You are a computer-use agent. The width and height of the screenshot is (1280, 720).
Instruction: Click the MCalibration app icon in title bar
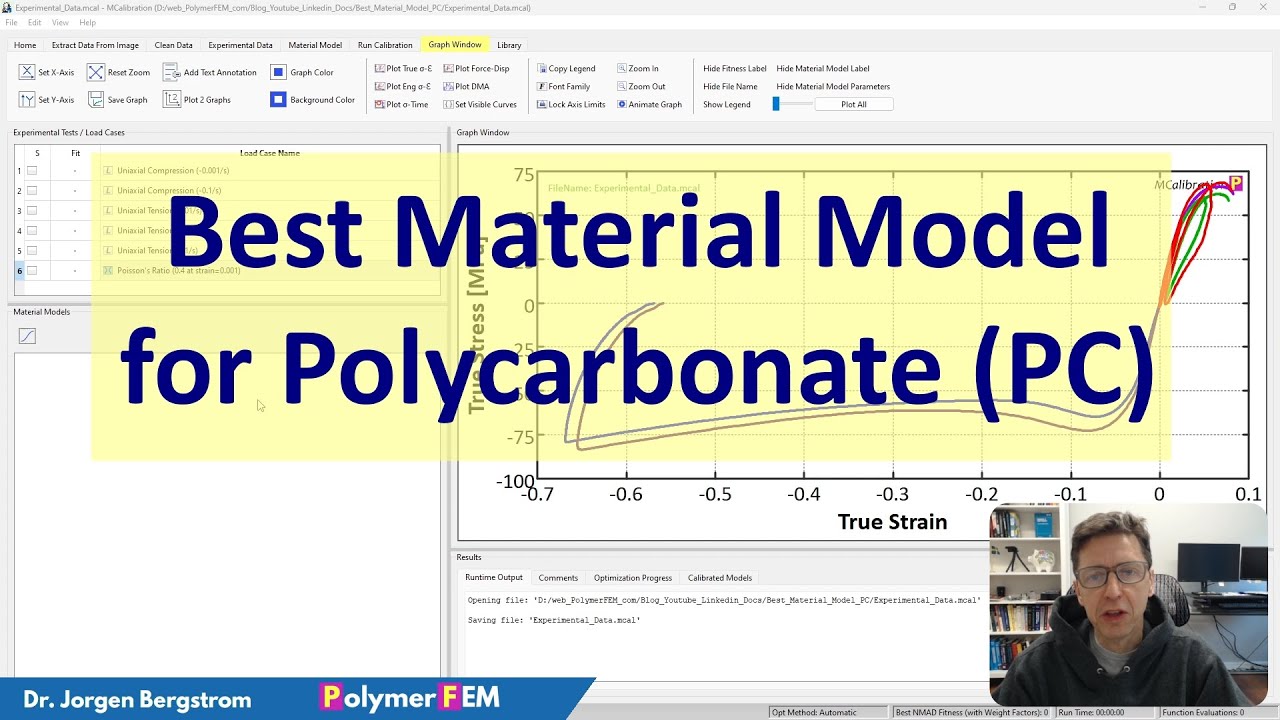7,7
